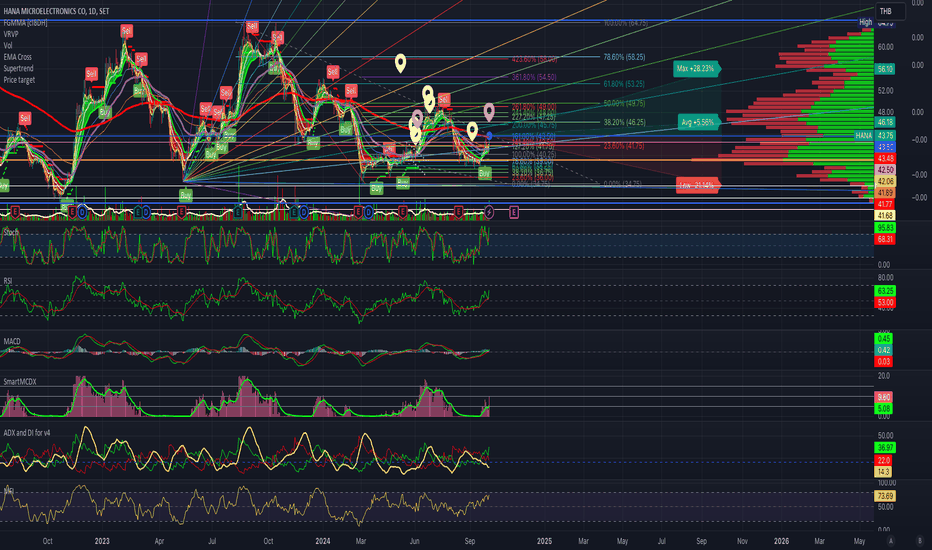Click the green 63.25 RSI value tag

pos(885,291)
